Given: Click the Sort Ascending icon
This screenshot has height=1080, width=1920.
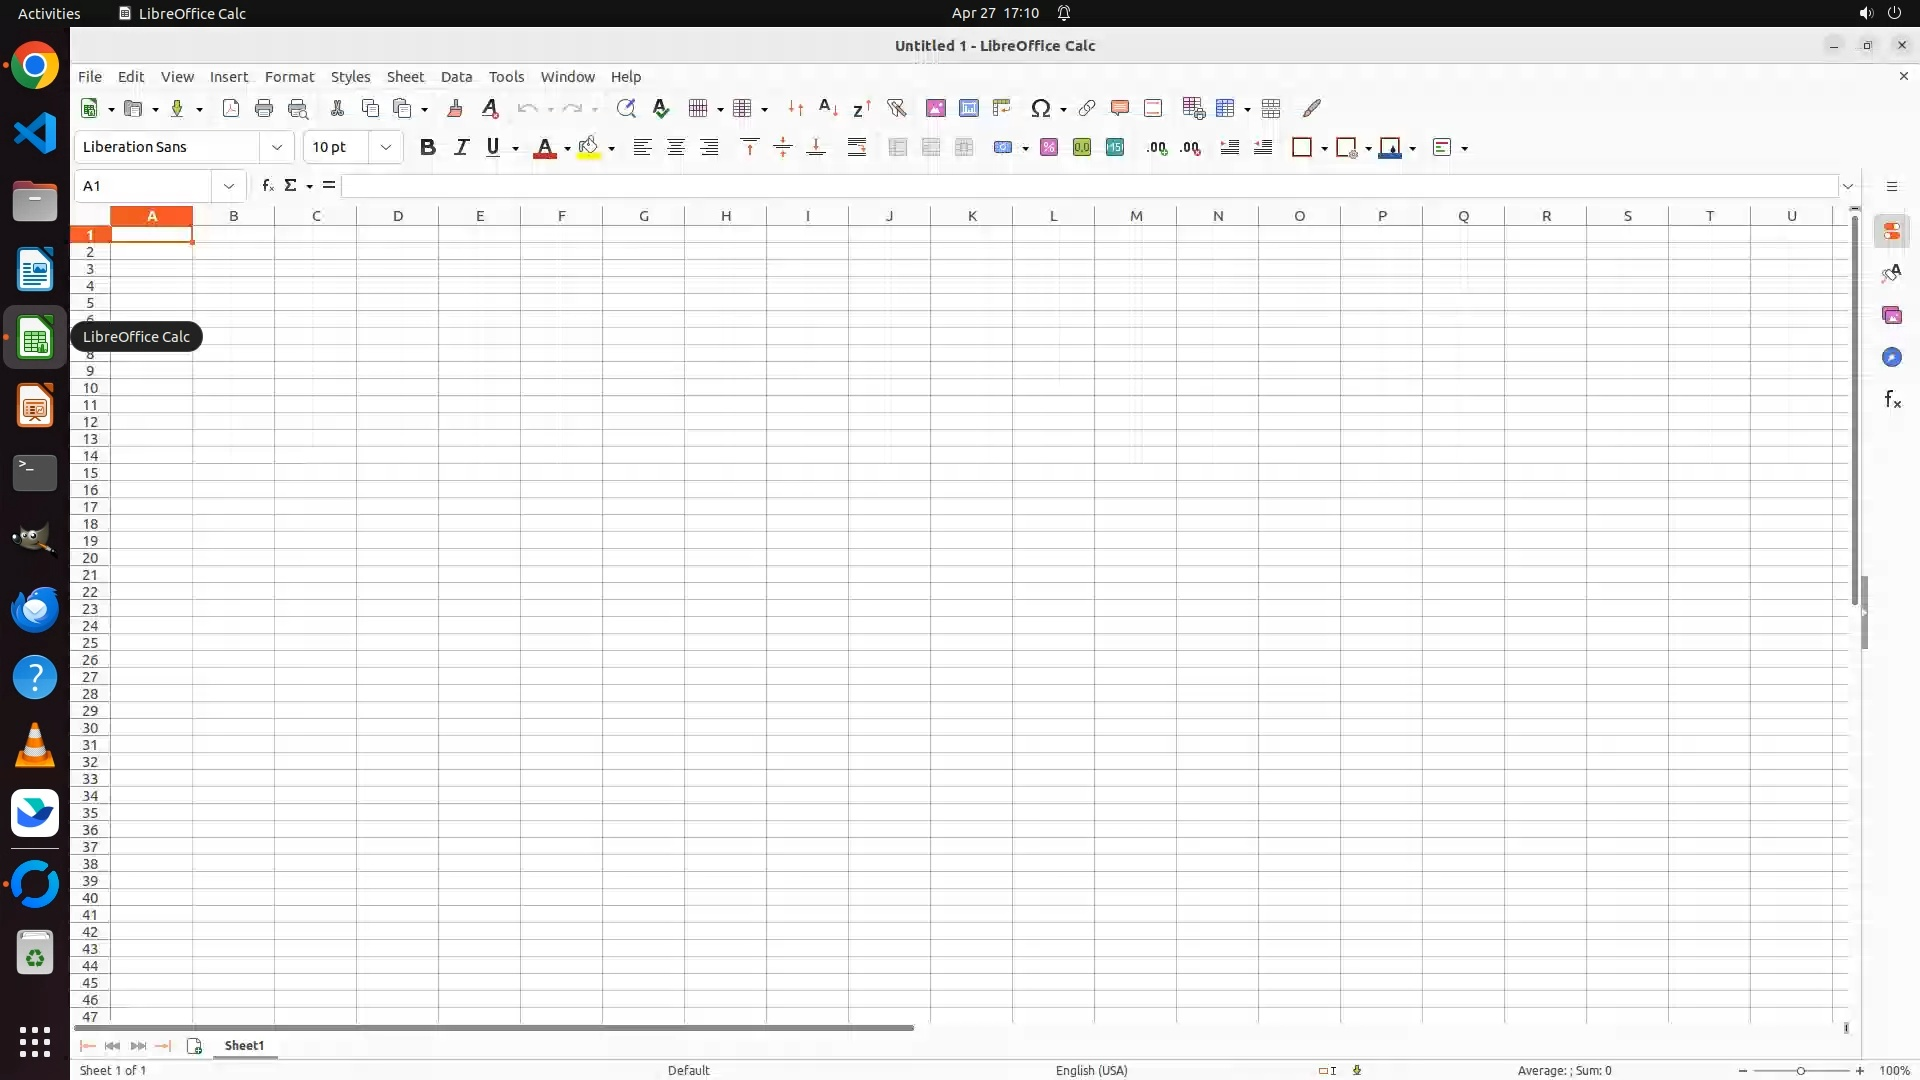Looking at the screenshot, I should [828, 108].
